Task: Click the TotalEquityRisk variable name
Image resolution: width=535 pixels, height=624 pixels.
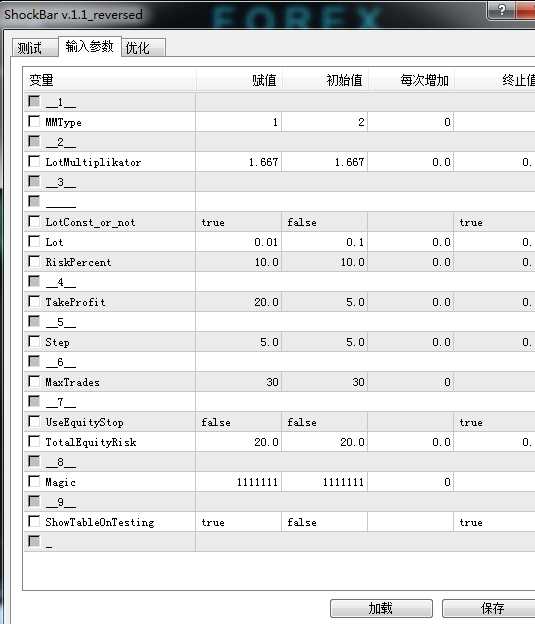Action: coord(91,442)
